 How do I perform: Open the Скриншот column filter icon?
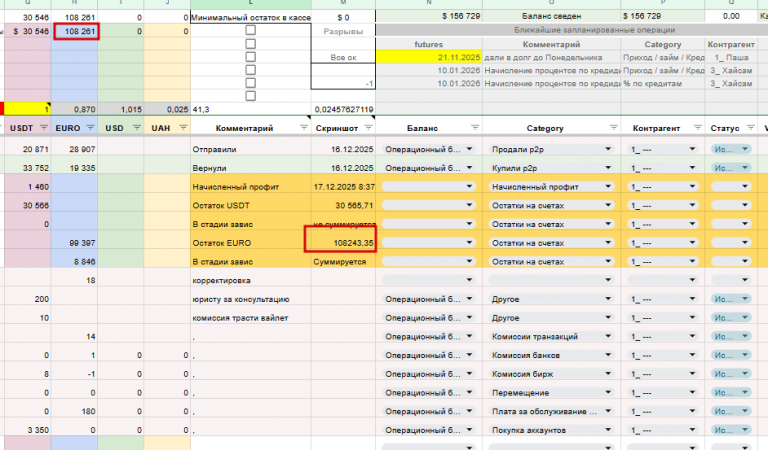368,128
